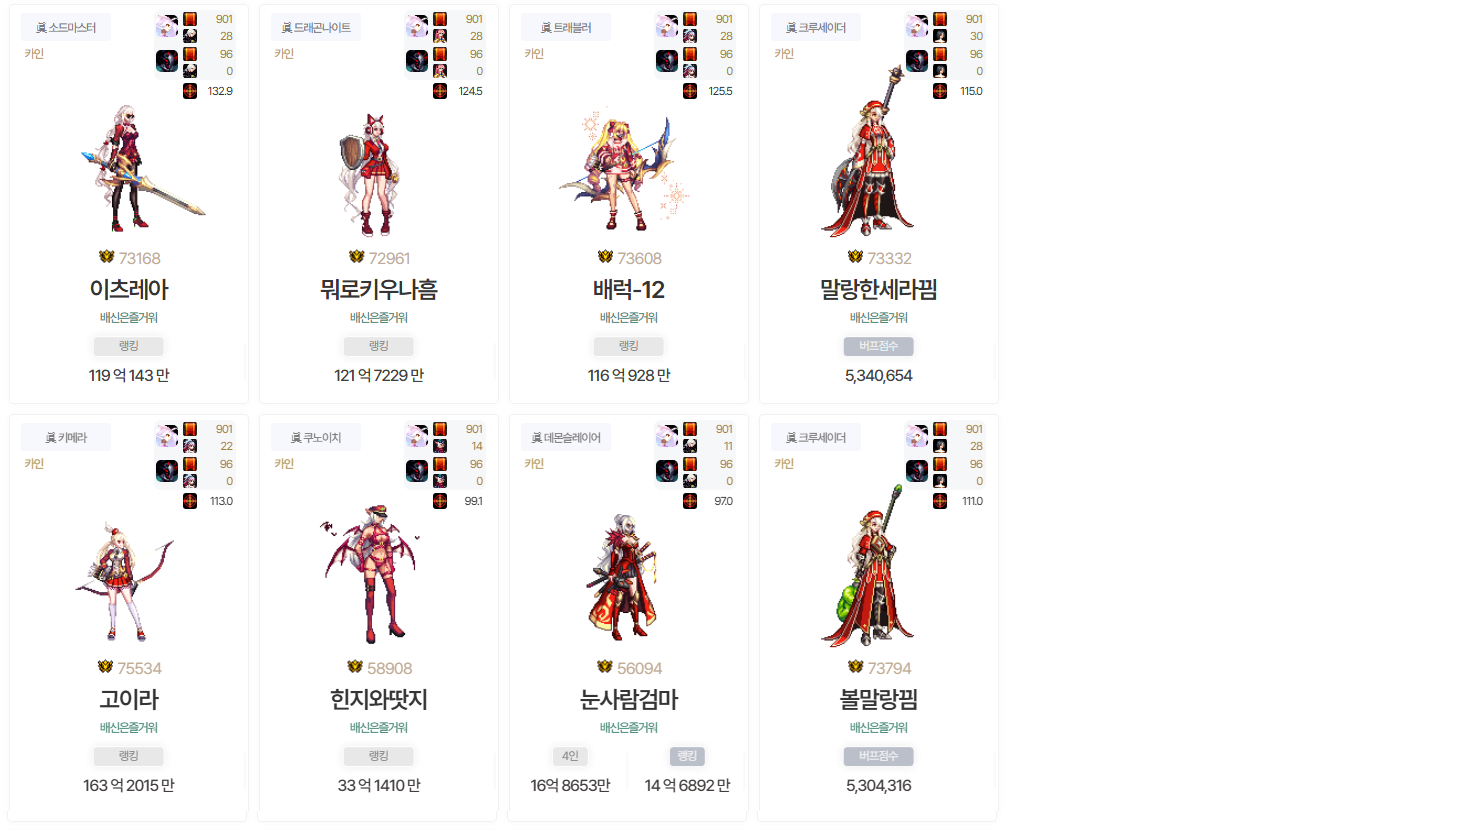The image size is (1477, 830).
Task: Open the 뭐로키우나흠 character name
Action: pyautogui.click(x=379, y=290)
